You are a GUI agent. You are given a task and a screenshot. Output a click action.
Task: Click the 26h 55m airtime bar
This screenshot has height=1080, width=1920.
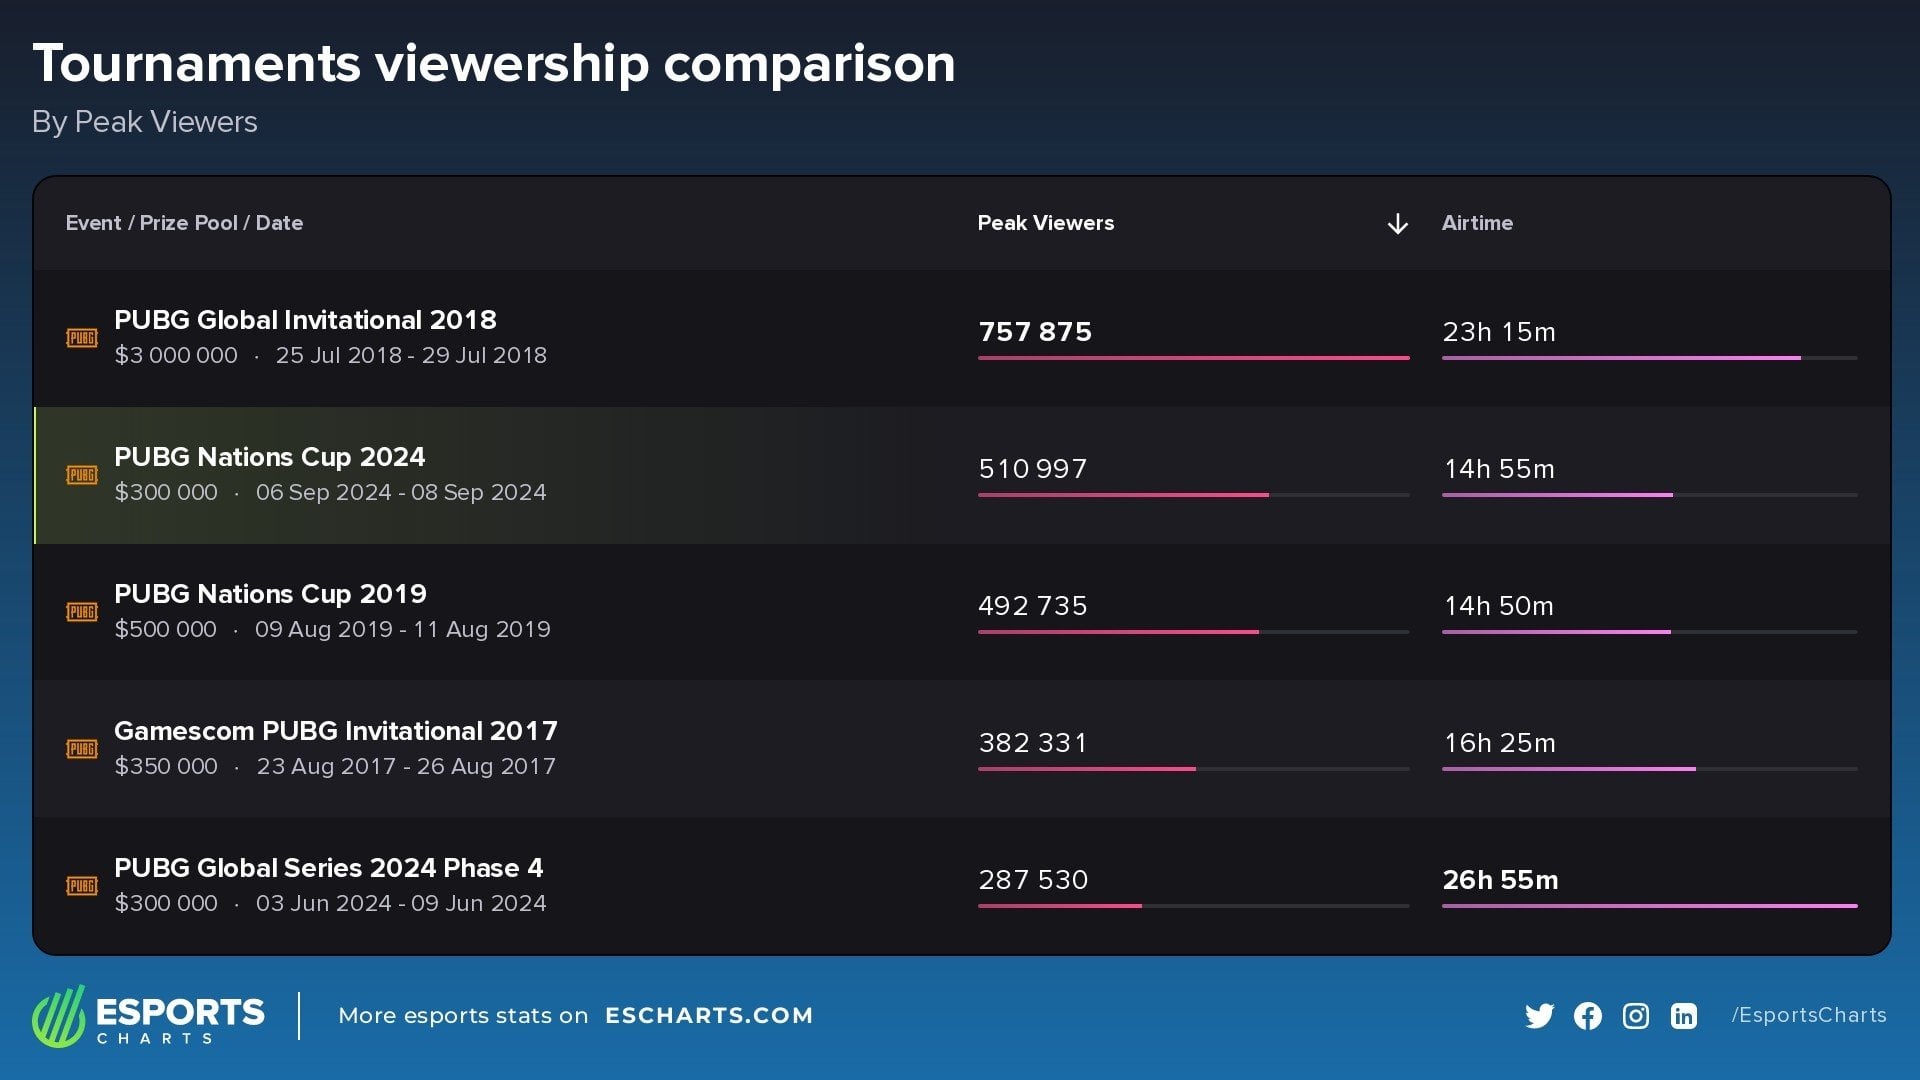click(x=1649, y=906)
